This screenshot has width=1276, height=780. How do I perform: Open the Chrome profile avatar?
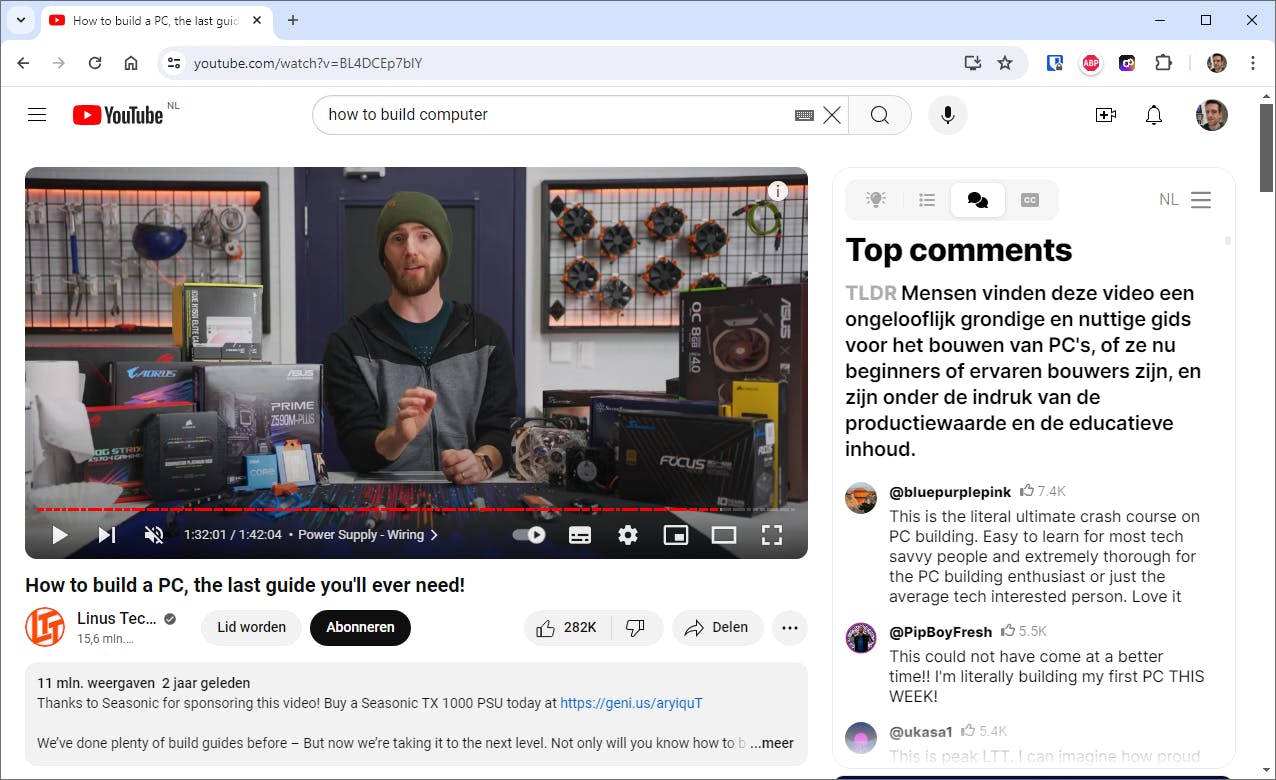pyautogui.click(x=1217, y=63)
